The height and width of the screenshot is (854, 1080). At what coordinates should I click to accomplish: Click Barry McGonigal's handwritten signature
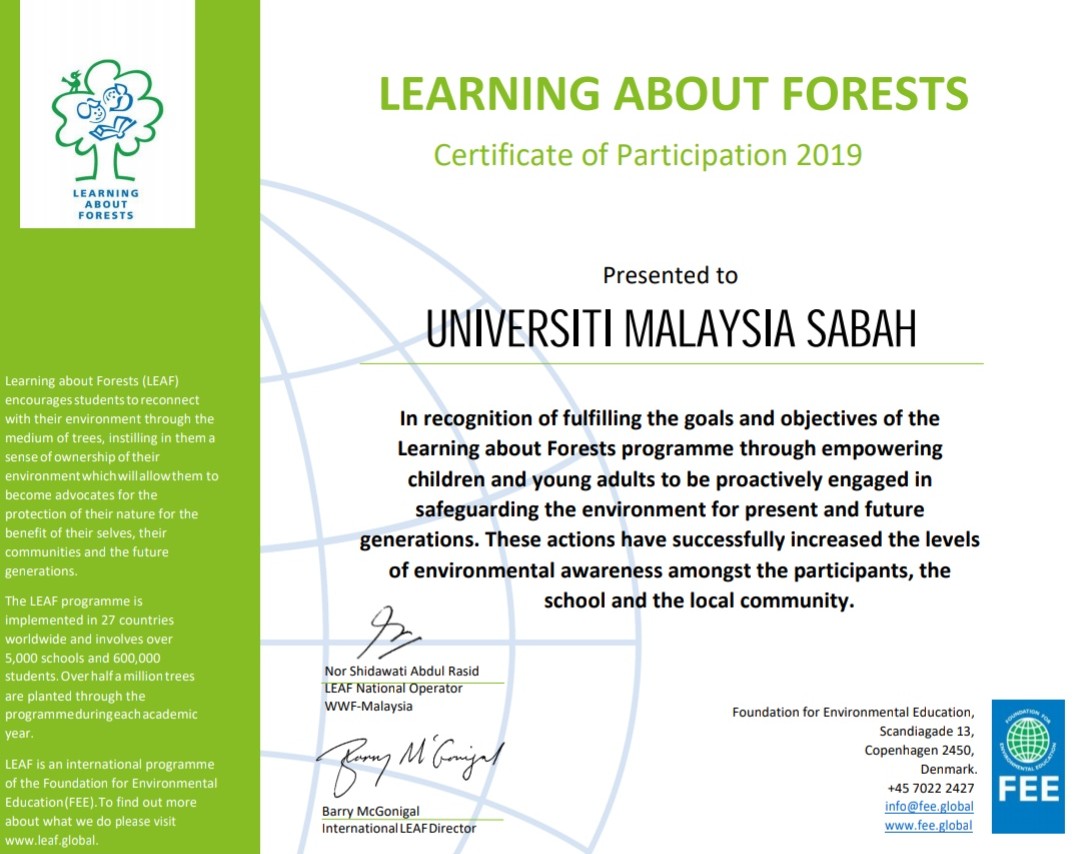pyautogui.click(x=411, y=767)
